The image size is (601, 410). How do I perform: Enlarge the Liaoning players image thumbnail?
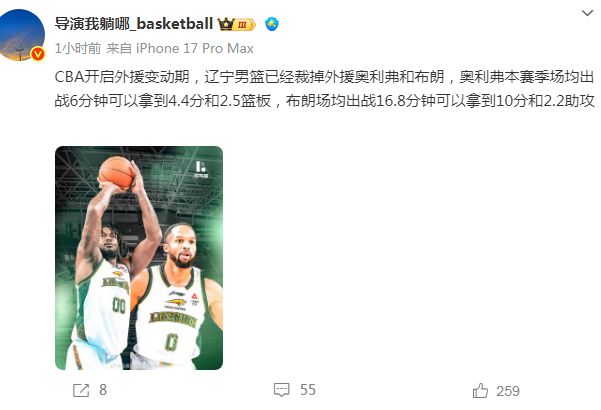point(139,258)
